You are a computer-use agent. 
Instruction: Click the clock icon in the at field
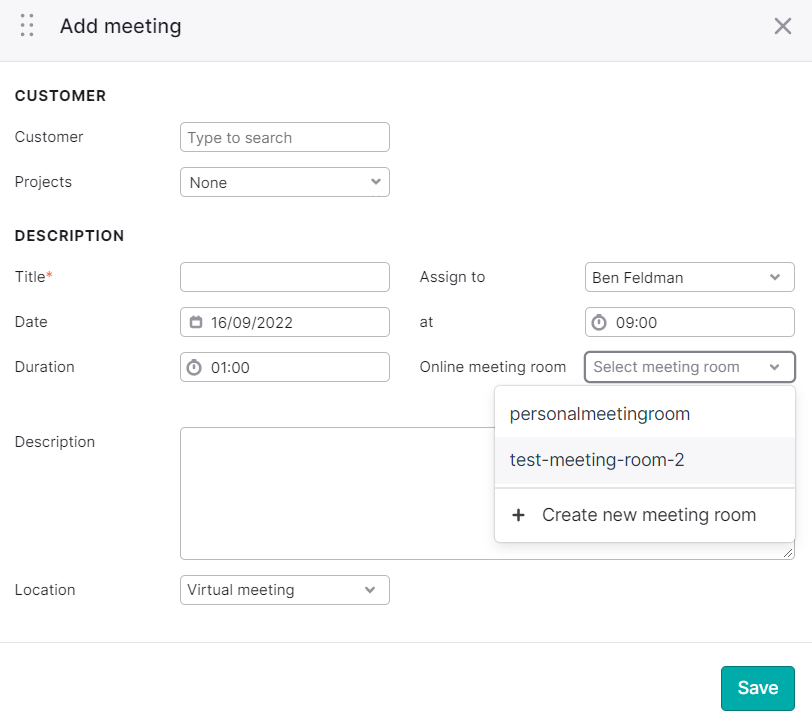tap(601, 321)
